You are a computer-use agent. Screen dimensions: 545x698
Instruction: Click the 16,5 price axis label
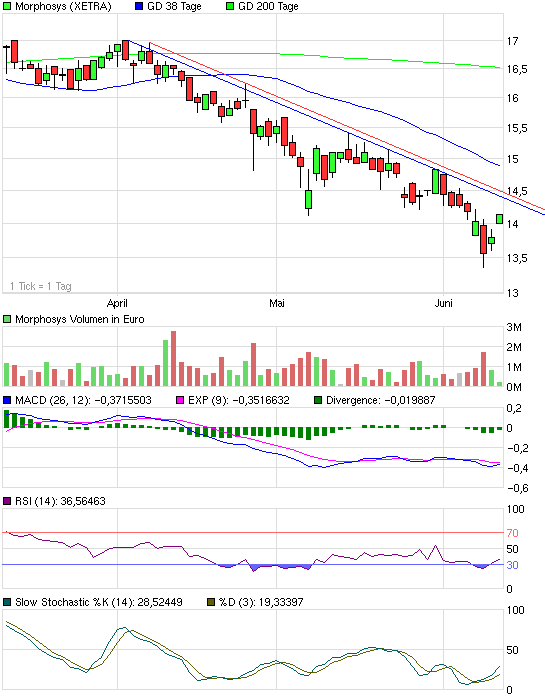[x=517, y=69]
